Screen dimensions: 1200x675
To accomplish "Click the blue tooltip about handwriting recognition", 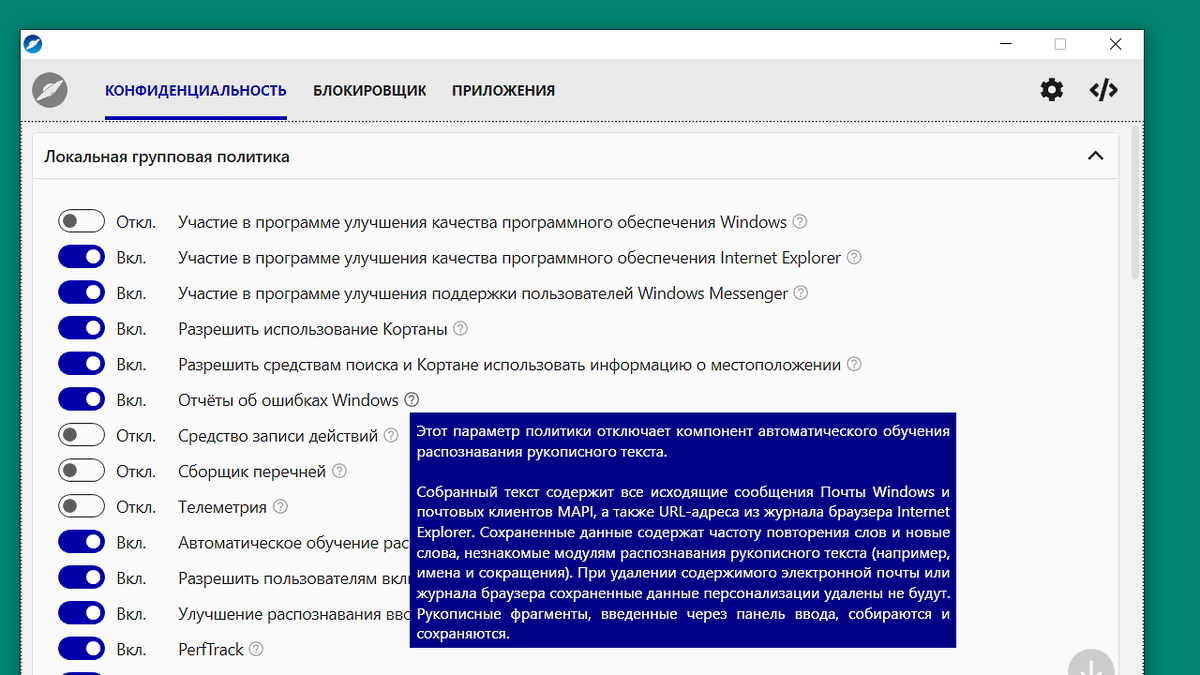I will (683, 530).
